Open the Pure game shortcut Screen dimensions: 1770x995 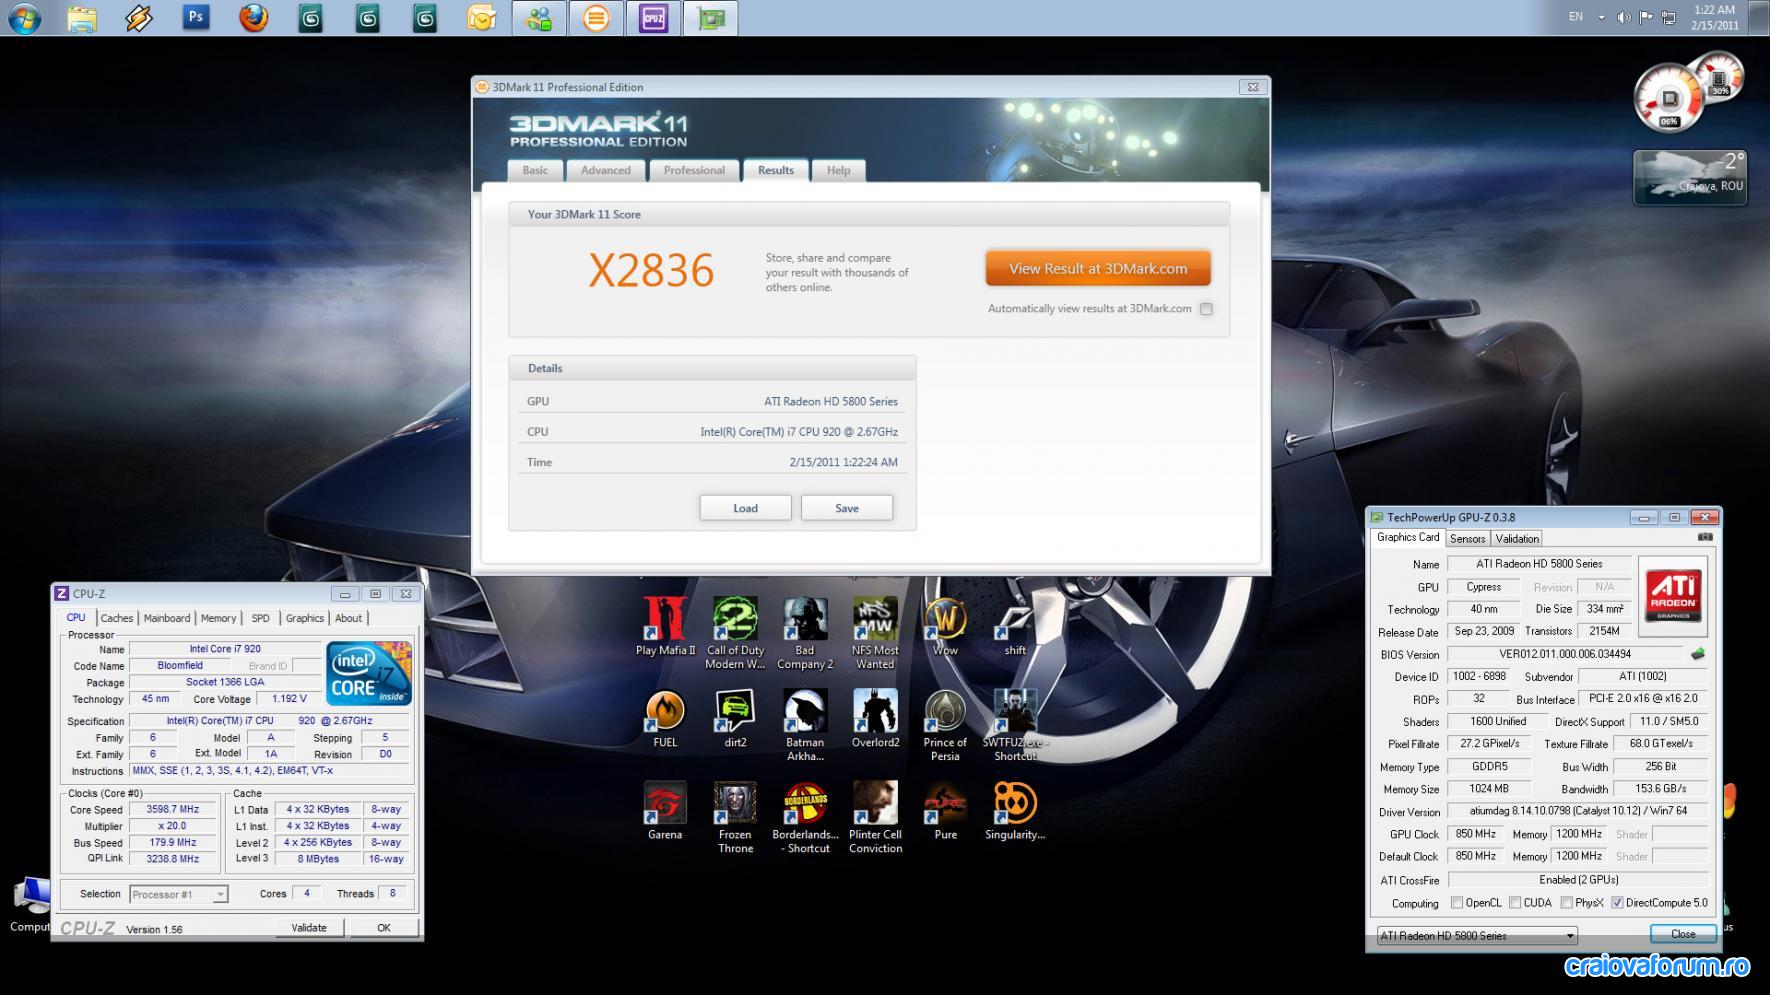pyautogui.click(x=945, y=811)
